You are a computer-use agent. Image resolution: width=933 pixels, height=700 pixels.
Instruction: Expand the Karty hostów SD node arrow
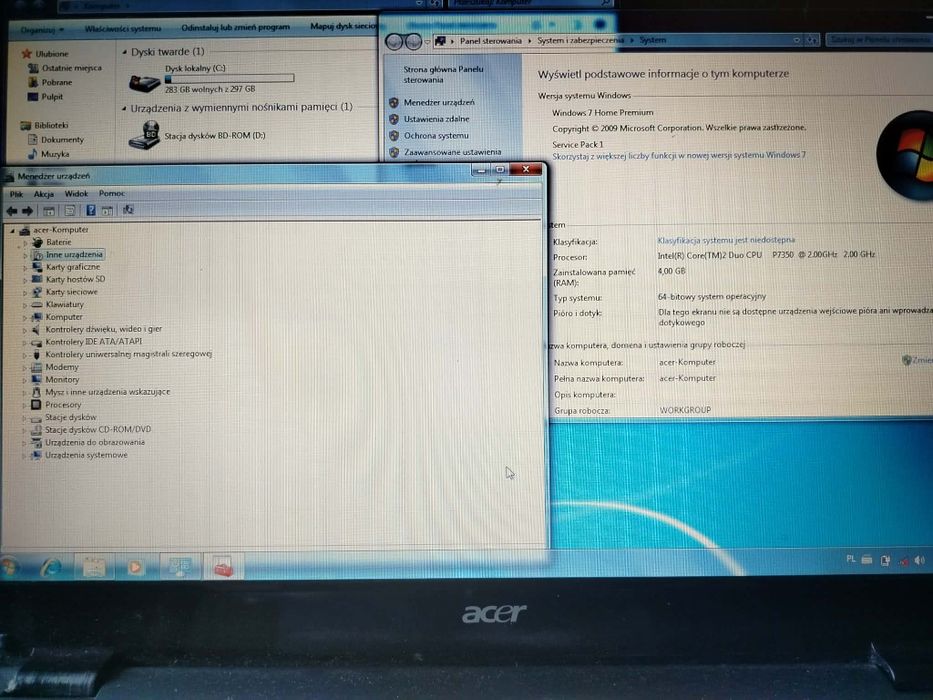tap(25, 279)
